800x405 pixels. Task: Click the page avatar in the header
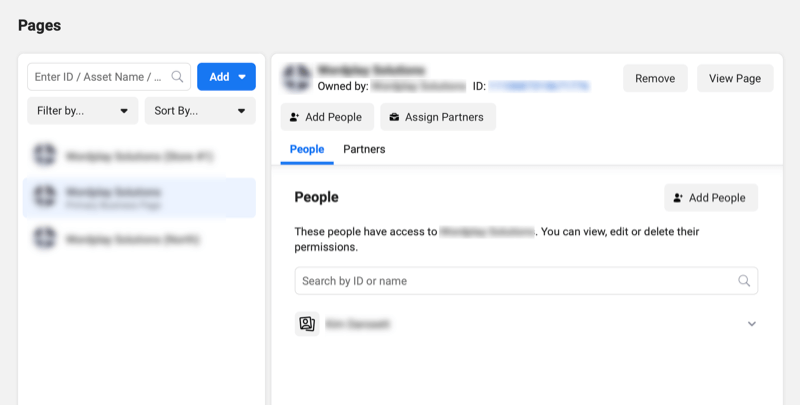(x=295, y=78)
